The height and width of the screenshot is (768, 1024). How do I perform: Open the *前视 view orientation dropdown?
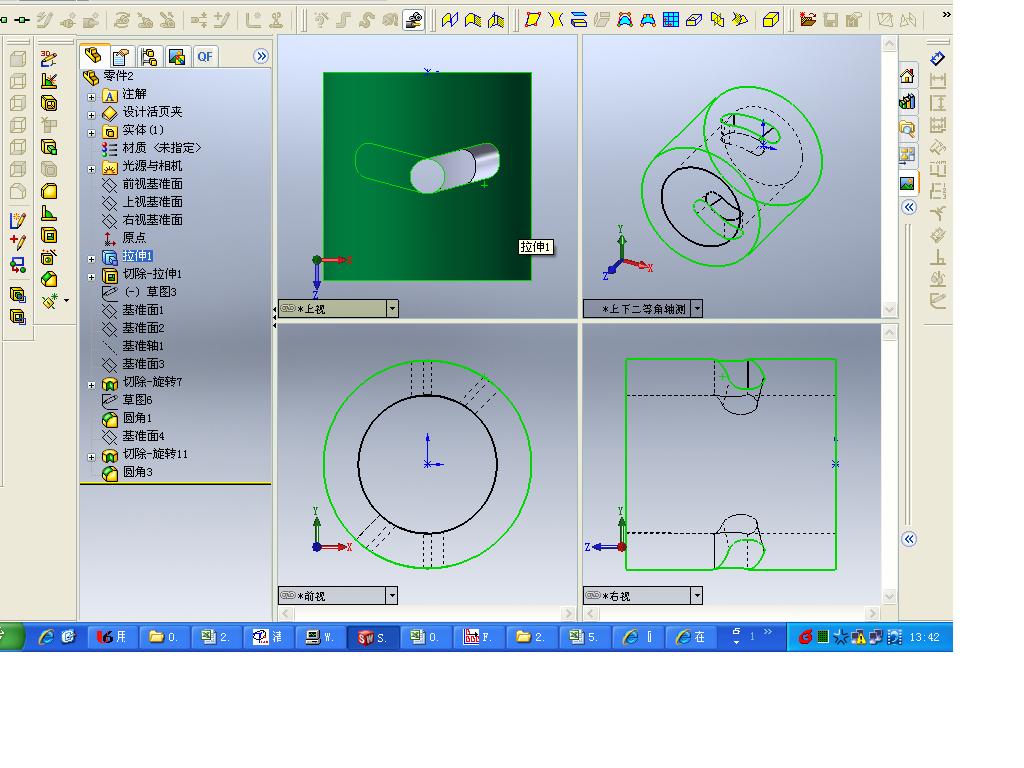(392, 595)
